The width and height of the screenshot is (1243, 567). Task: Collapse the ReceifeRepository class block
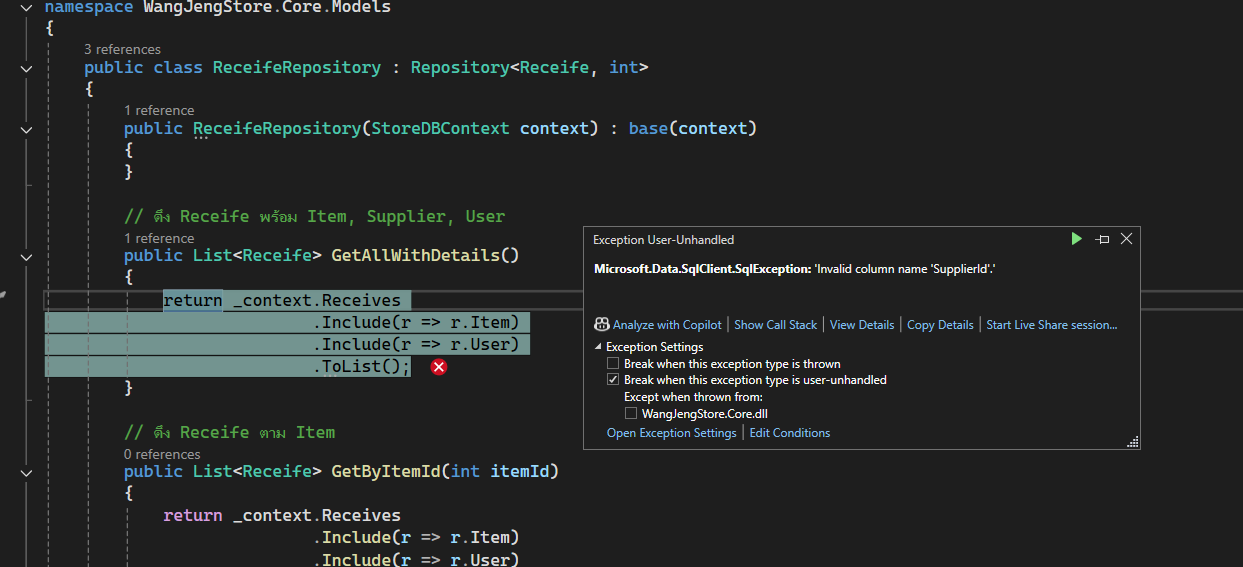click(27, 68)
